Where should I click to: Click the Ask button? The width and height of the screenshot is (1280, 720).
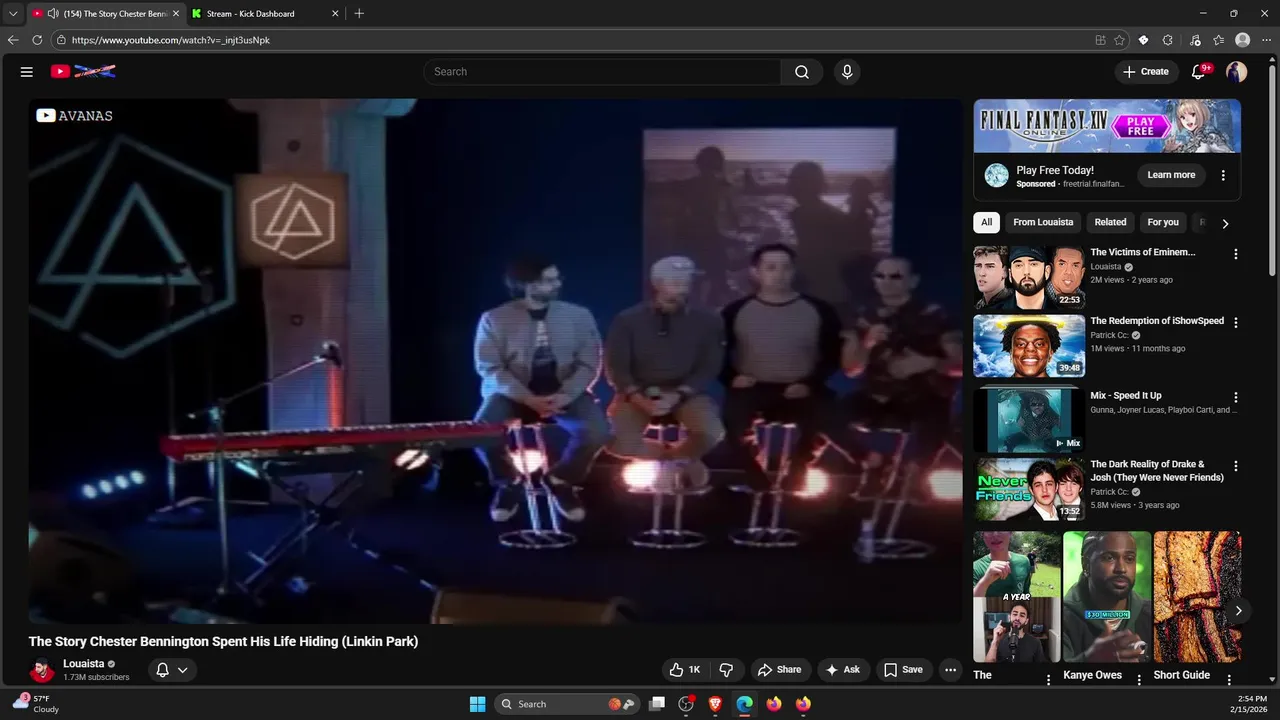click(842, 670)
